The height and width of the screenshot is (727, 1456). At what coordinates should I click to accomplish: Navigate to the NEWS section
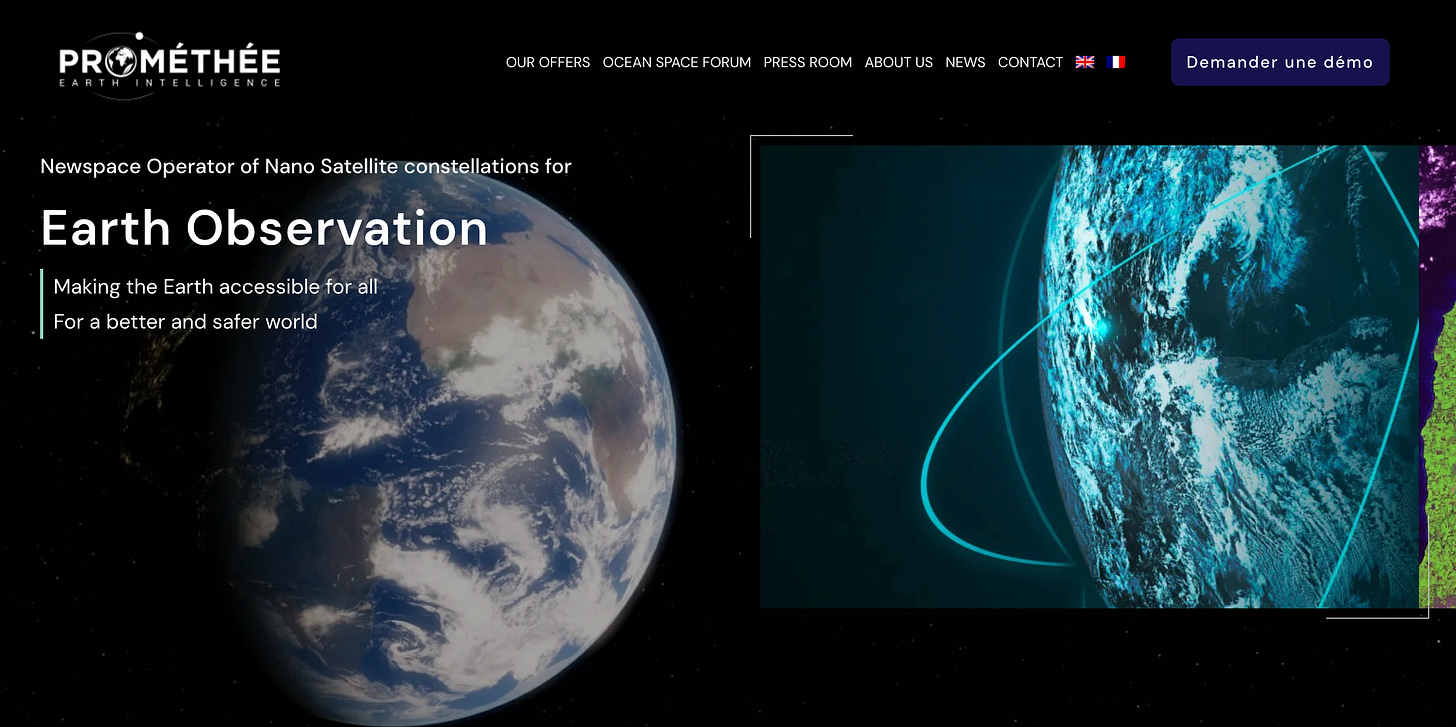[965, 62]
